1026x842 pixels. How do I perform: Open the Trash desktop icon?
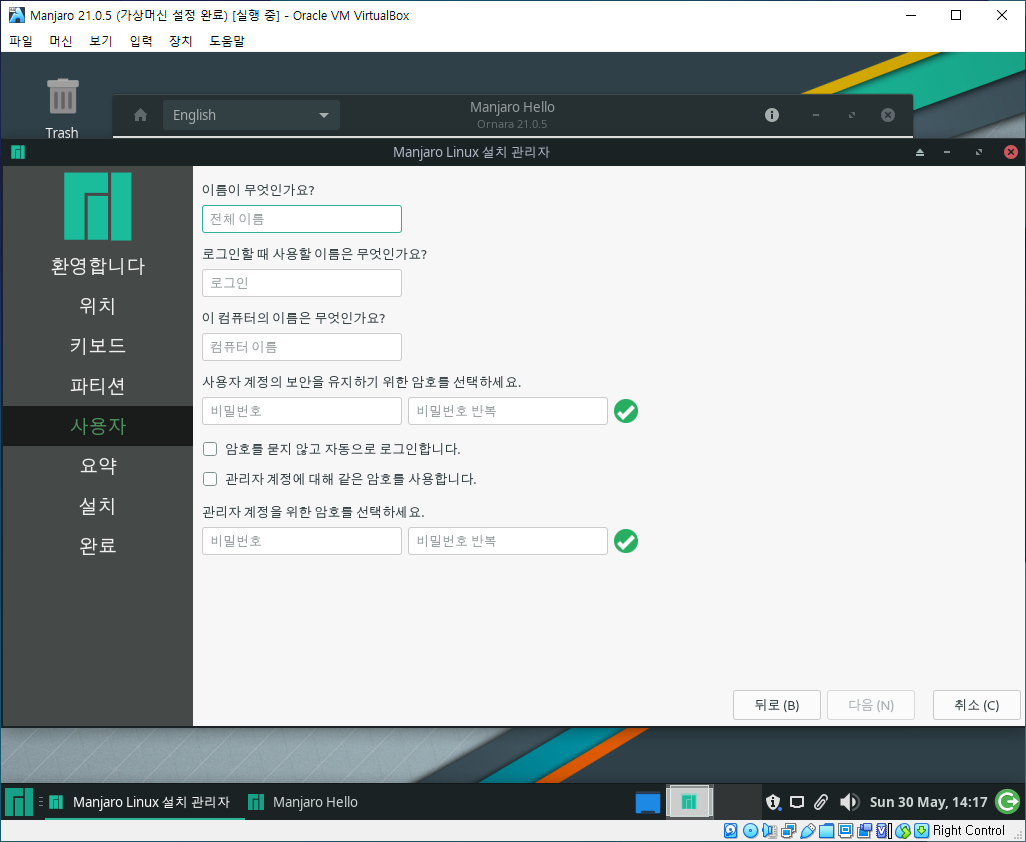[x=62, y=108]
